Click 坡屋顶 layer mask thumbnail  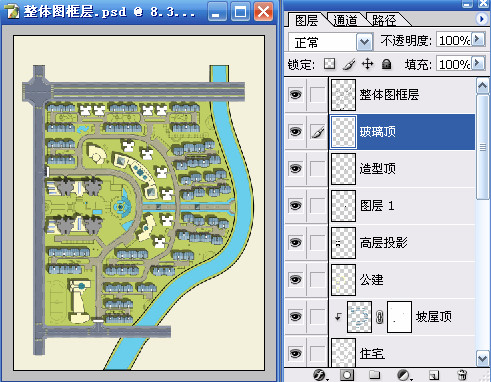[x=399, y=317]
